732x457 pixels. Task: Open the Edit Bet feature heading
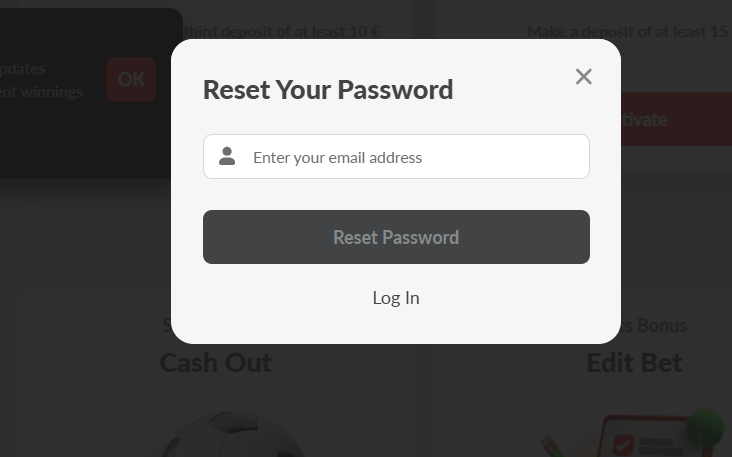click(634, 363)
